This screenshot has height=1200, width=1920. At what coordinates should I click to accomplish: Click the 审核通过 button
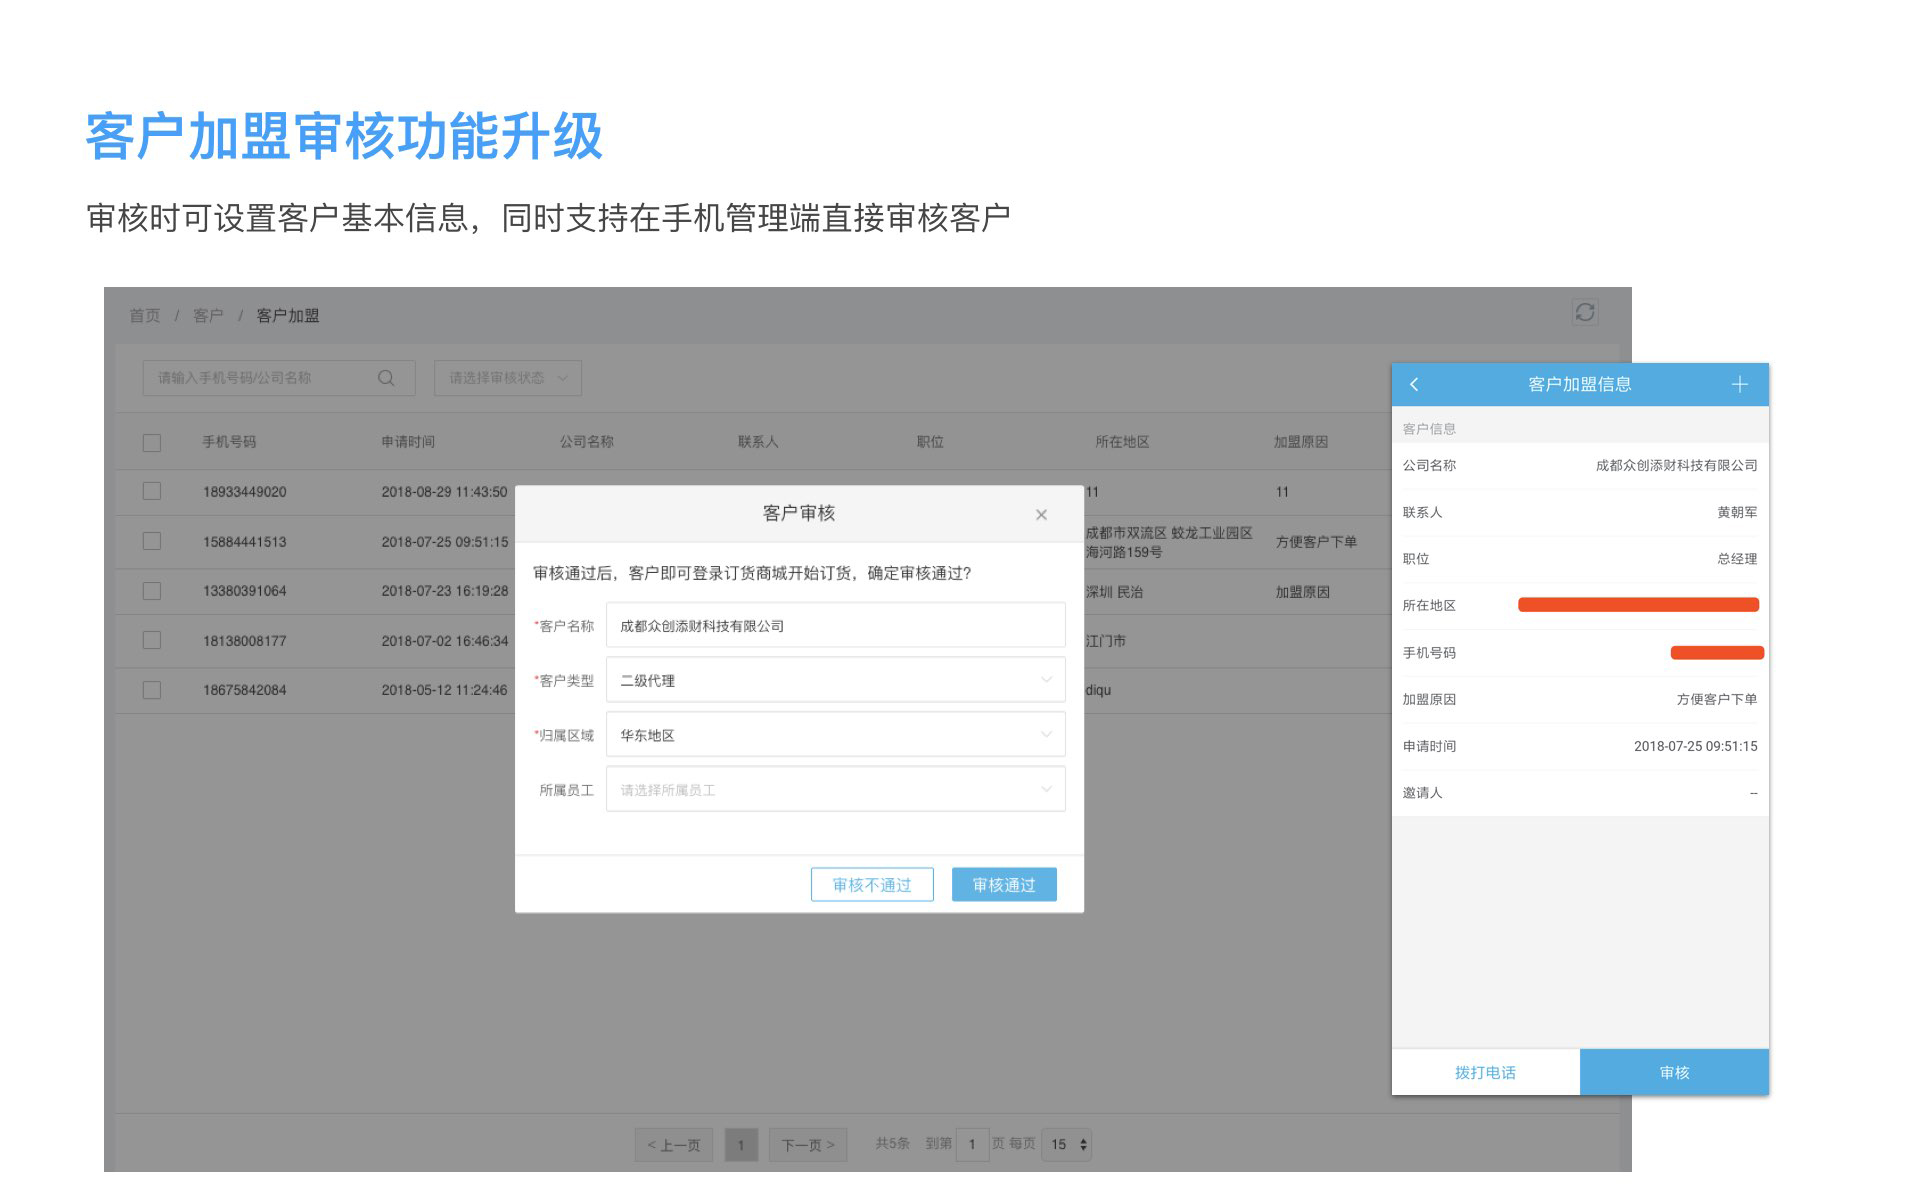[1004, 885]
